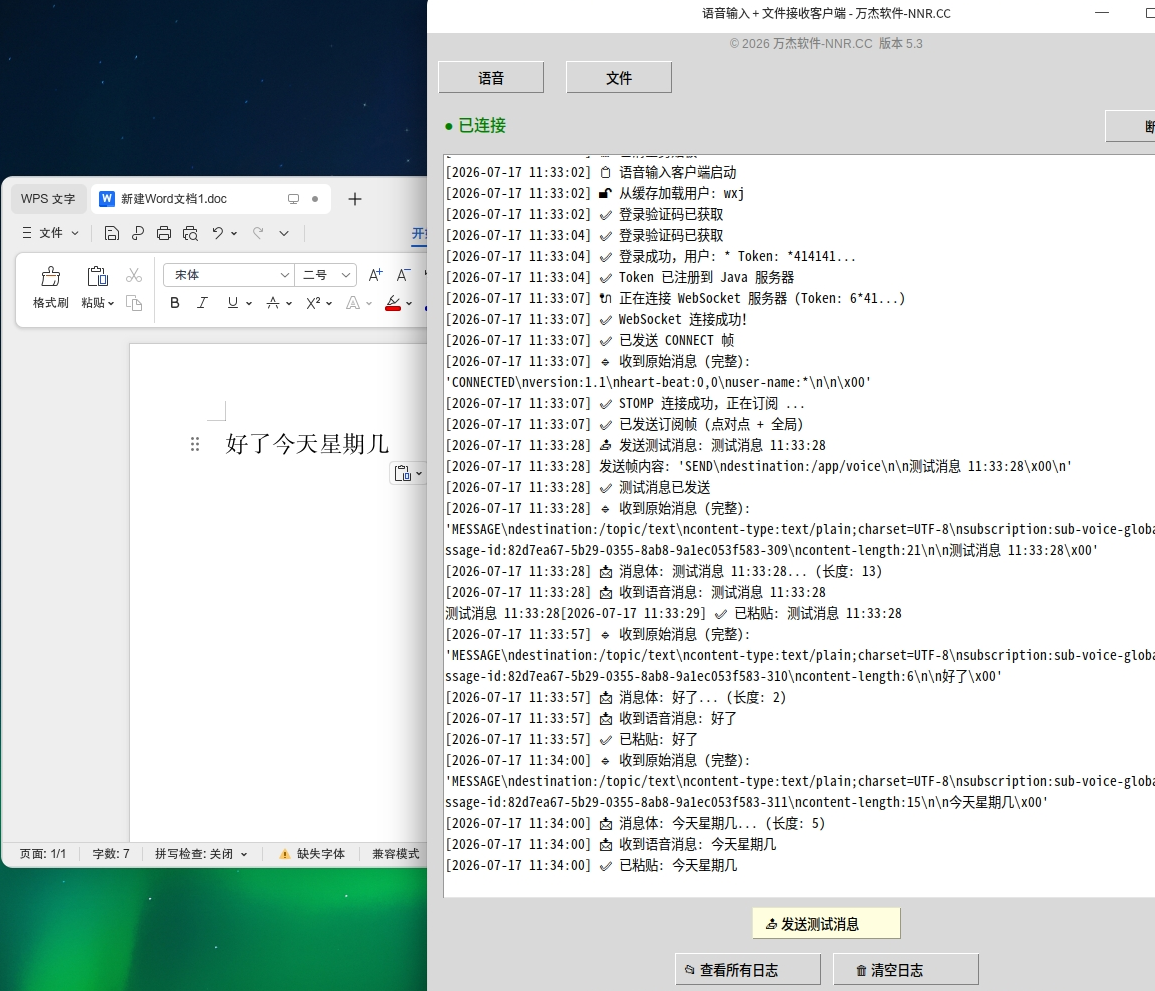Expand the quick access toolbar customize chevron
Image resolution: width=1155 pixels, height=991 pixels.
(284, 234)
